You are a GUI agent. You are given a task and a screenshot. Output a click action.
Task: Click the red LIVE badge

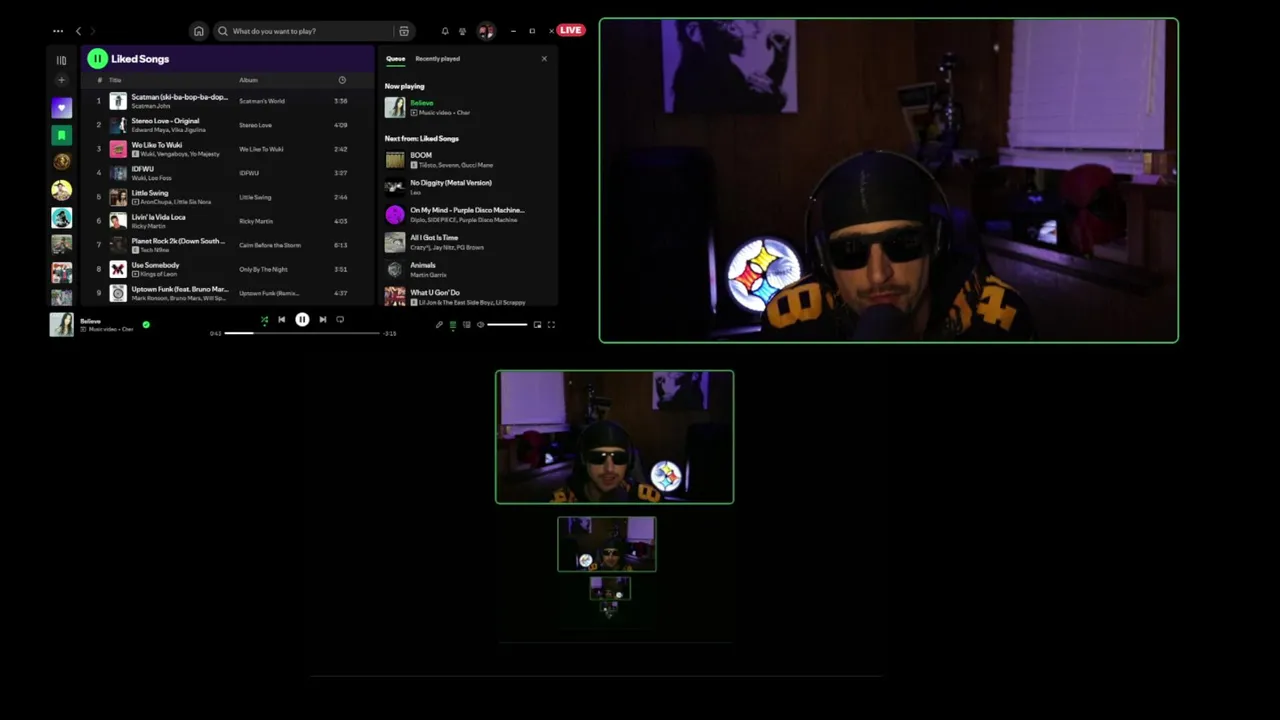coord(571,30)
